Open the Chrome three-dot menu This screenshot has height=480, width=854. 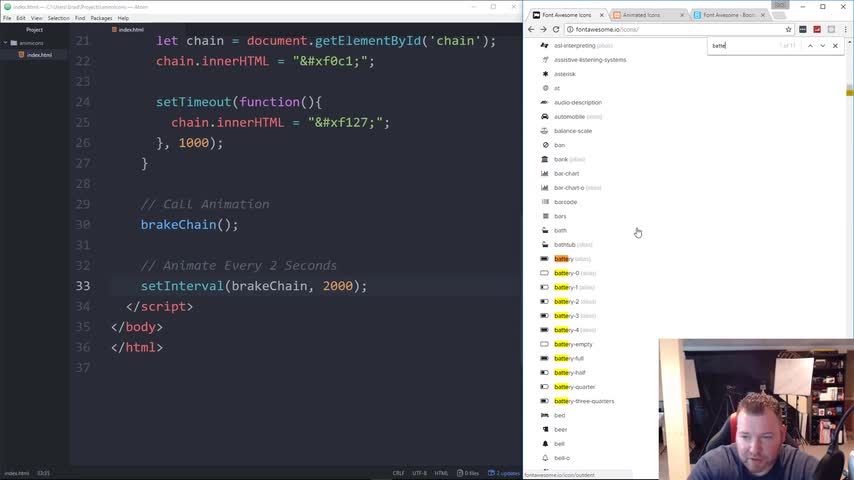845,29
